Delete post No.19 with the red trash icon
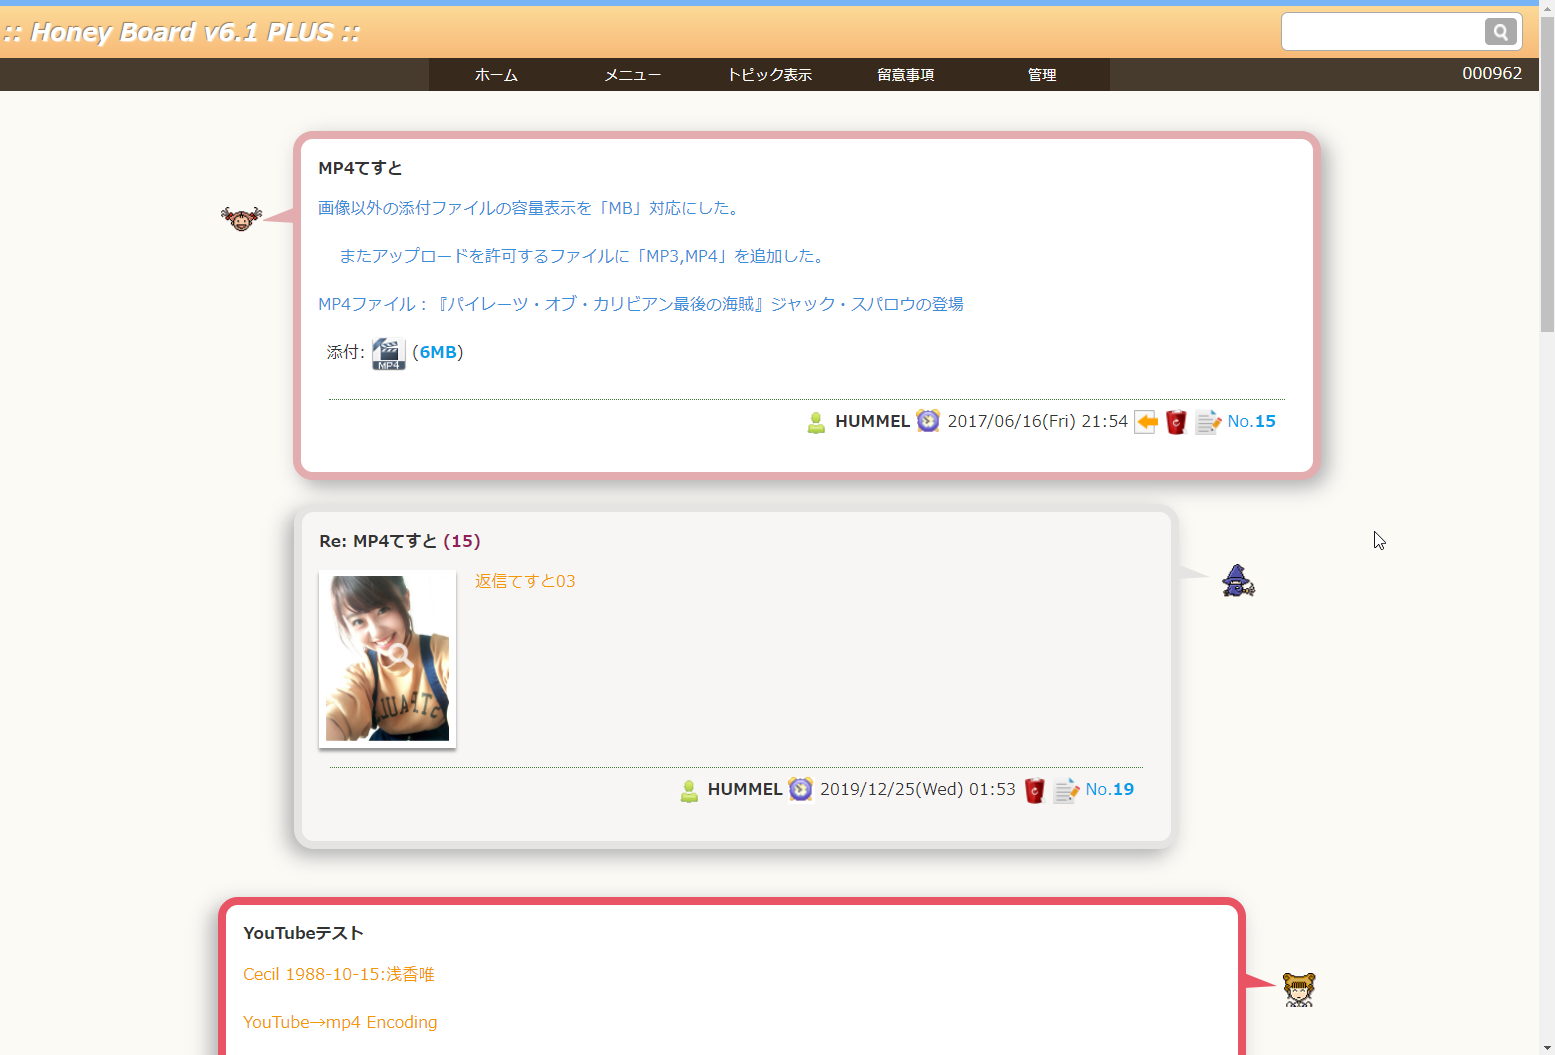 pyautogui.click(x=1035, y=790)
